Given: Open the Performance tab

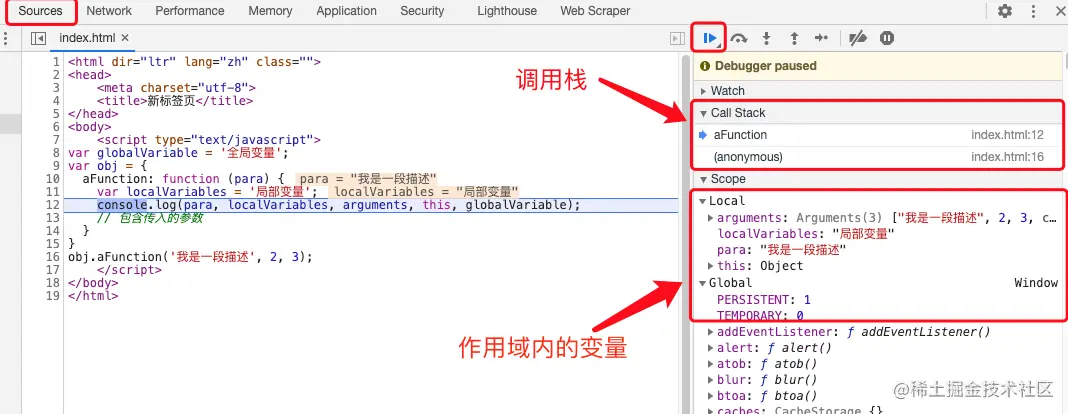Looking at the screenshot, I should (x=189, y=11).
